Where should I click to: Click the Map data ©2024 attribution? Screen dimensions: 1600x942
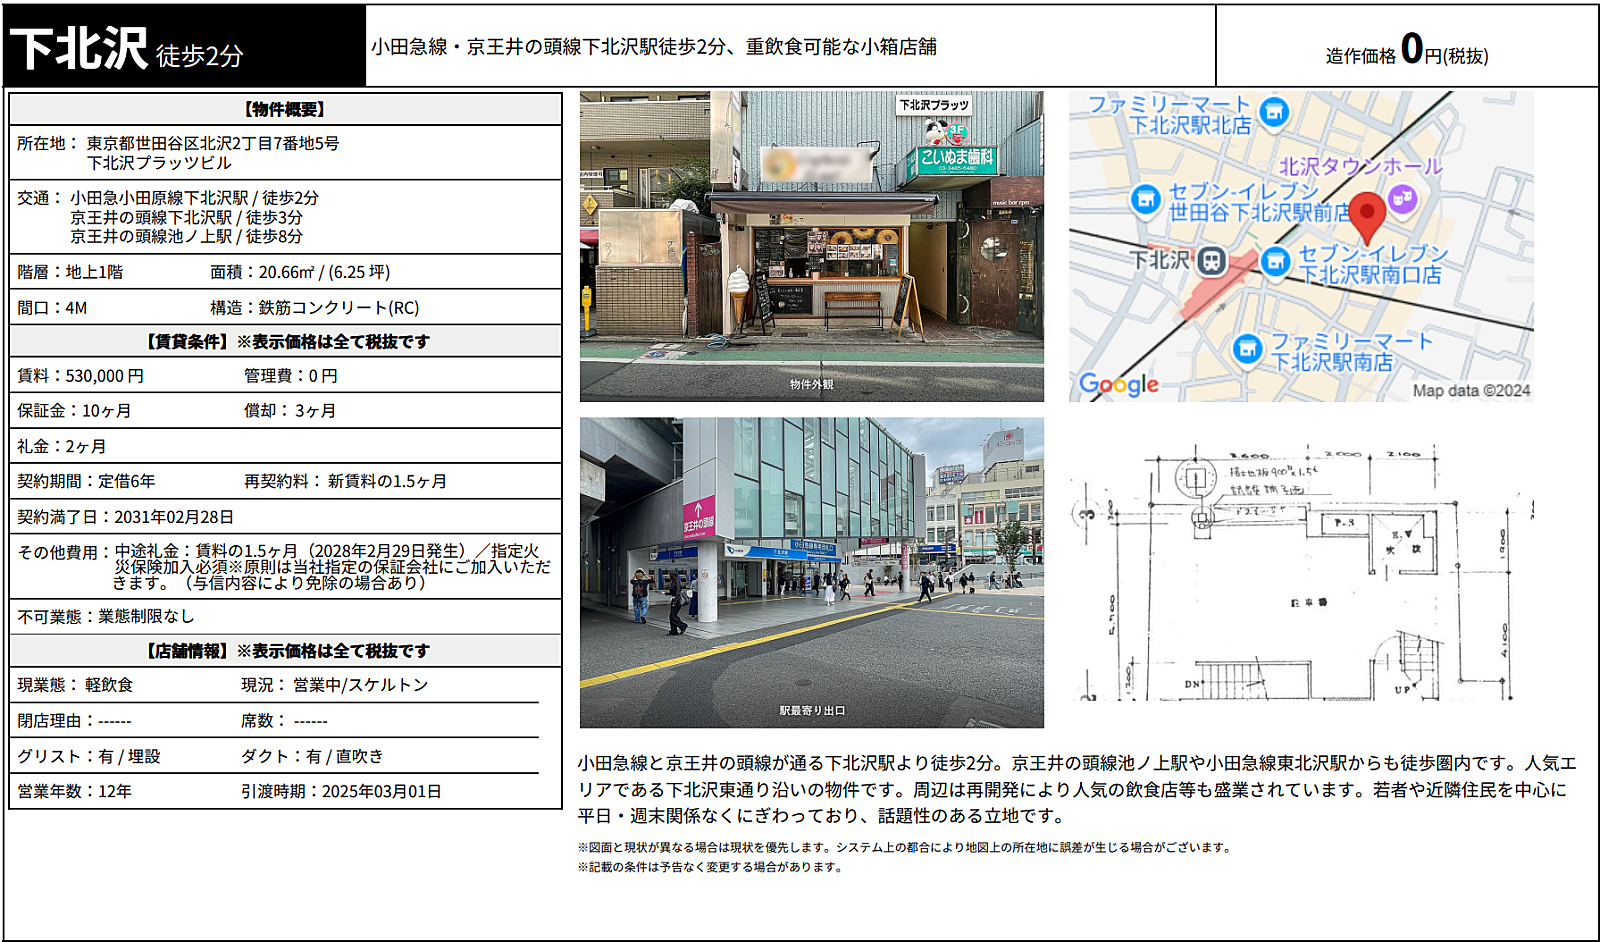(1471, 391)
